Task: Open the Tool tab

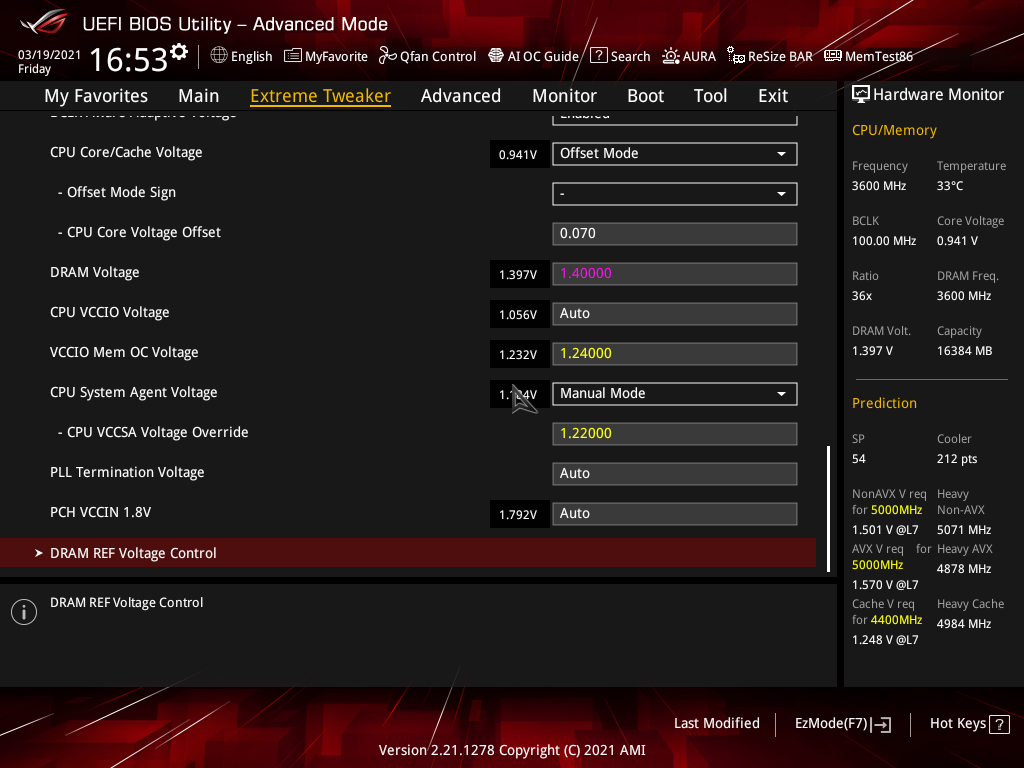Action: click(x=711, y=96)
